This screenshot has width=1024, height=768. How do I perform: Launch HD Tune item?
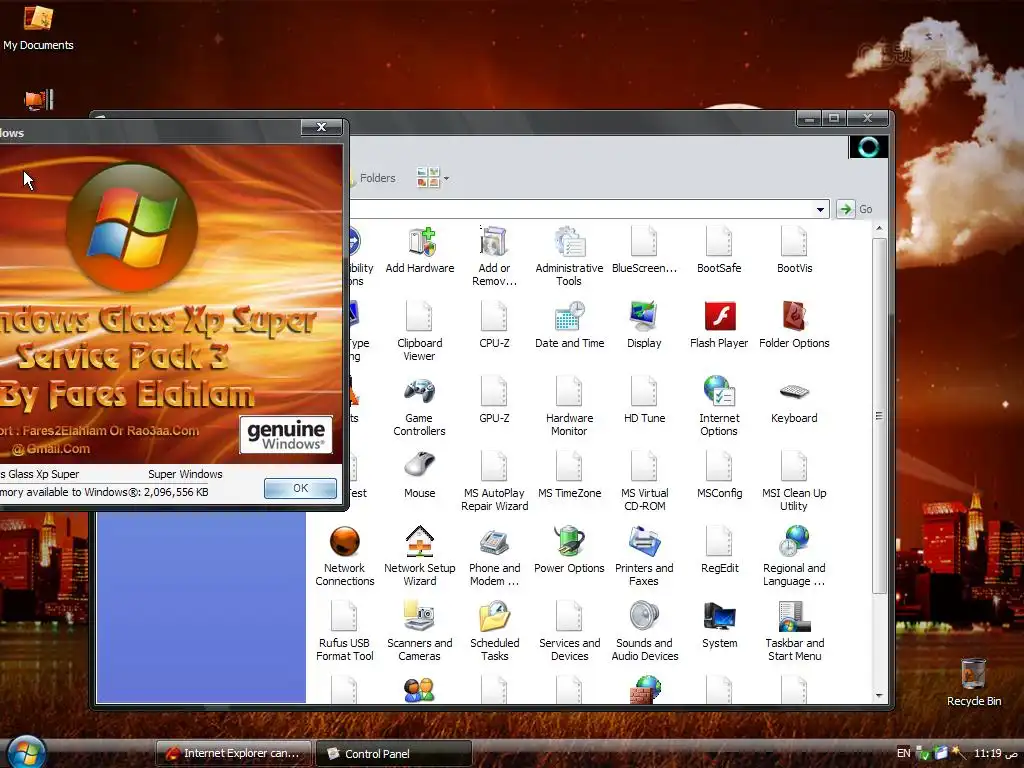[x=644, y=400]
